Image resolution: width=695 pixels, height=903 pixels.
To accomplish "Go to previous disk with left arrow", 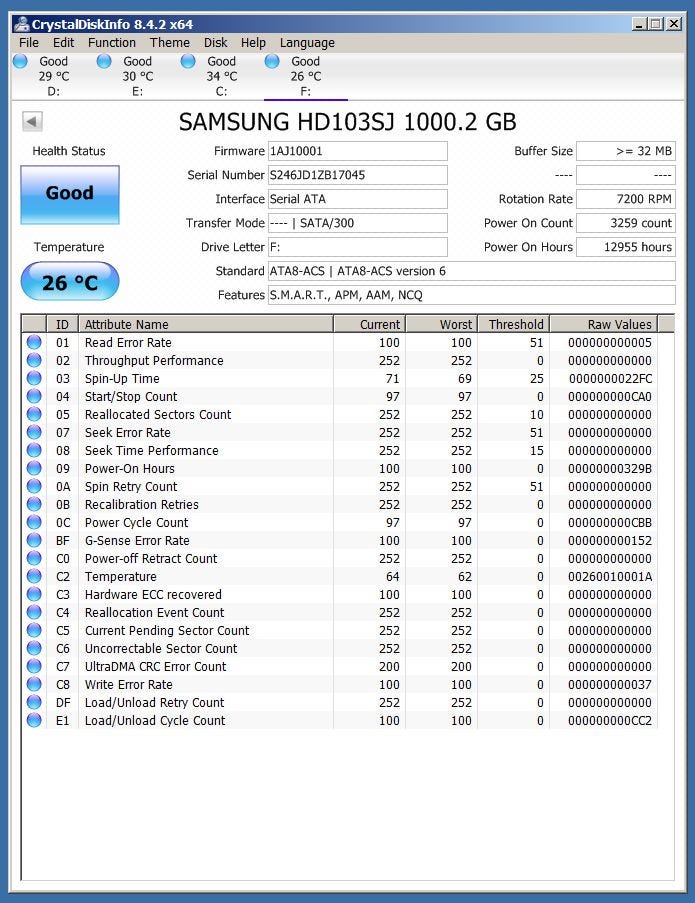I will click(x=32, y=122).
